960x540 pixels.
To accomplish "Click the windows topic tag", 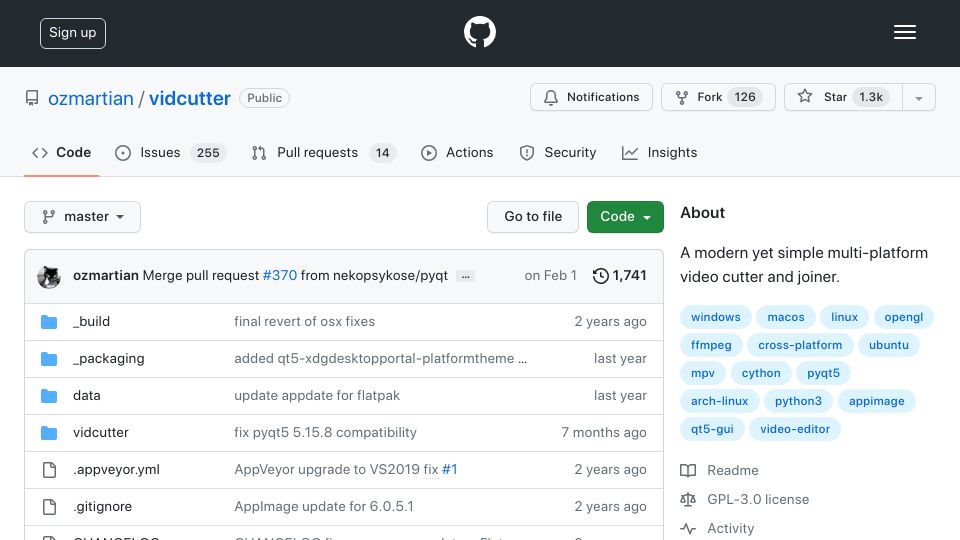I will (x=716, y=317).
